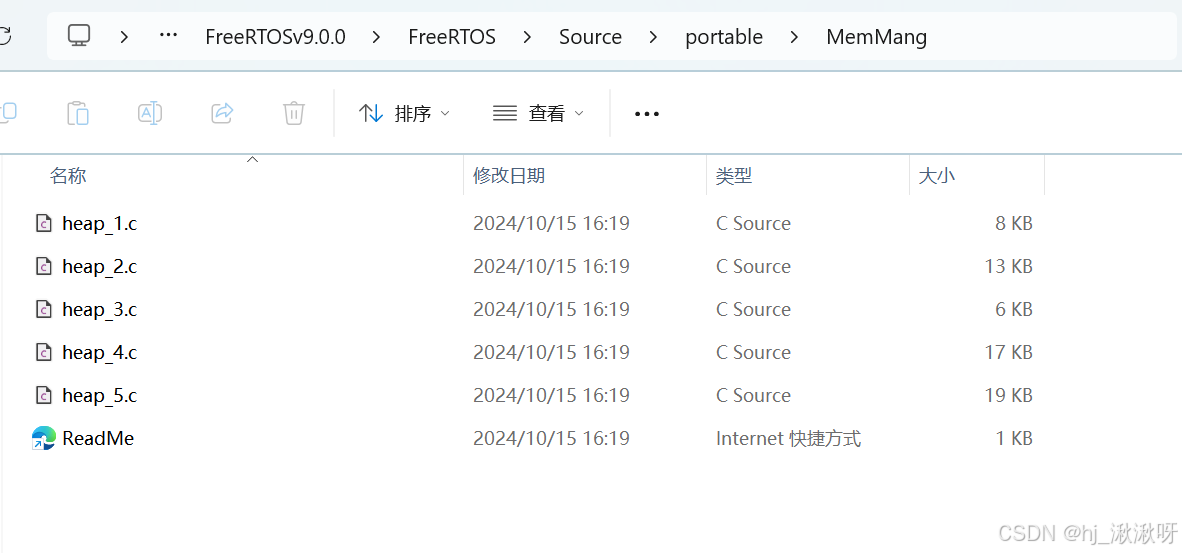Select the heap_3.c file icon

tap(44, 310)
